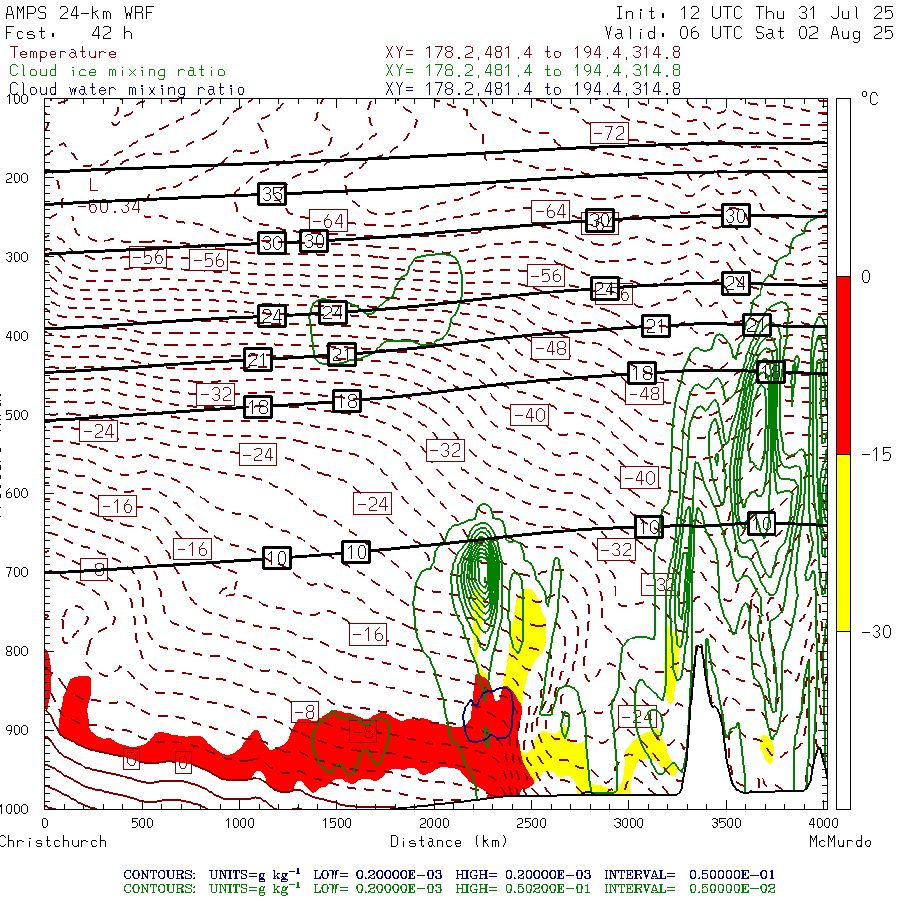Click the "Valid: 06 UTC Sat 02 Aug 25" line
Screen dimensions: 900x900
[x=749, y=33]
